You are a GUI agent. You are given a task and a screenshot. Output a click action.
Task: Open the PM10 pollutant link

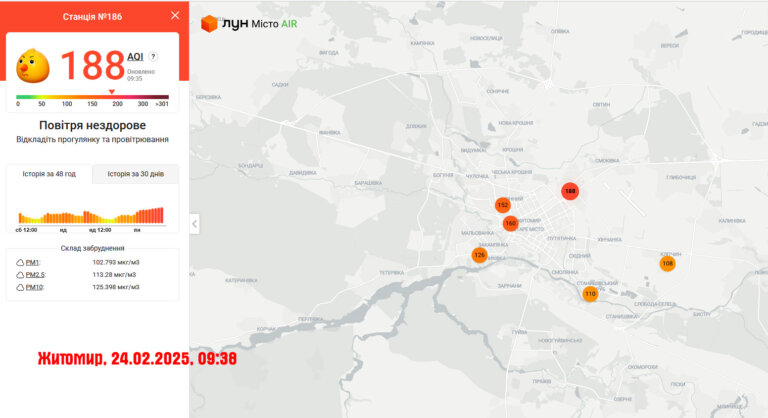pyautogui.click(x=34, y=287)
